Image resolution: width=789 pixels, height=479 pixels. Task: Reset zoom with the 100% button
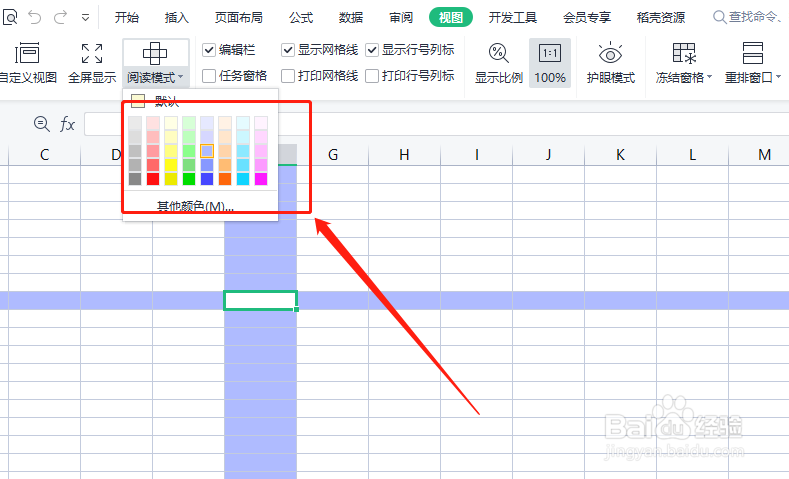coord(550,63)
